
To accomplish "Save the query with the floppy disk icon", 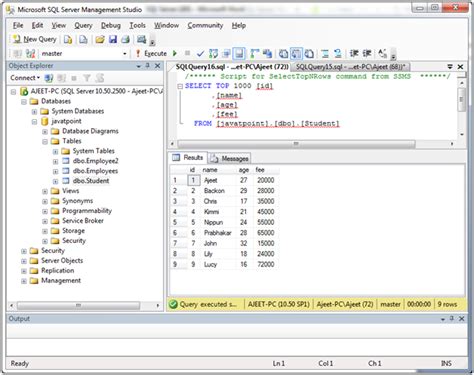I will coord(113,39).
